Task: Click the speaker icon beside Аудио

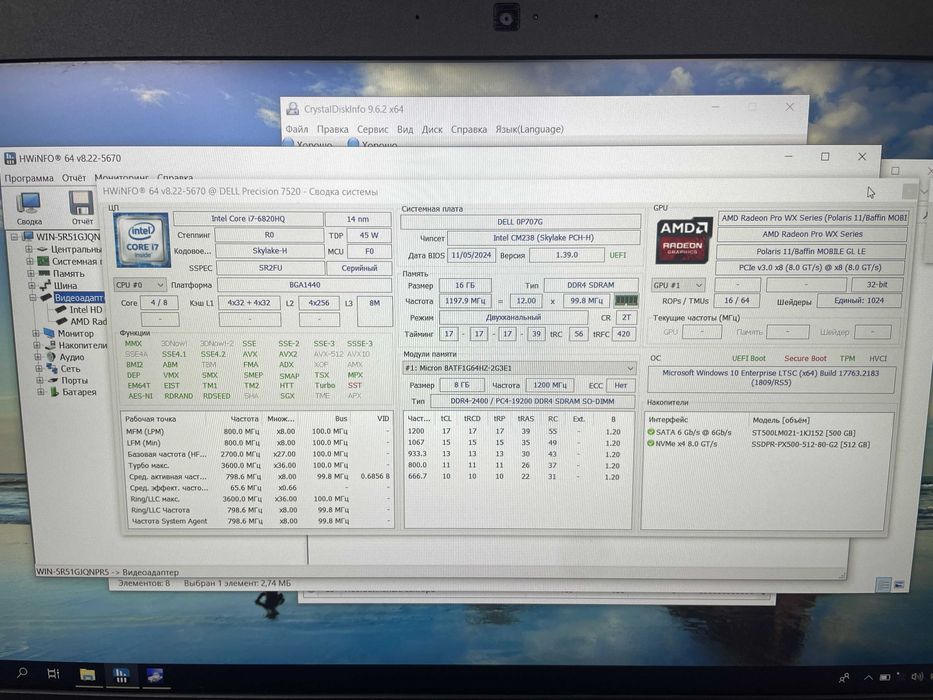Action: click(x=52, y=357)
